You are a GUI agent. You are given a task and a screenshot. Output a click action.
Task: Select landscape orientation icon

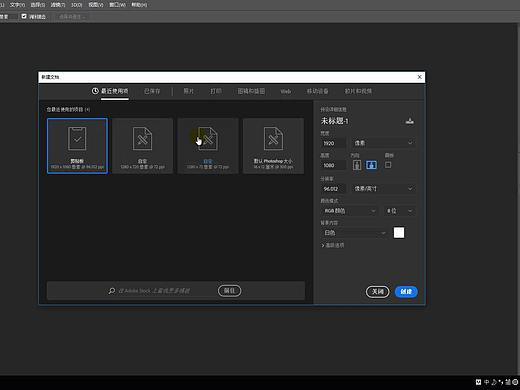click(x=371, y=165)
